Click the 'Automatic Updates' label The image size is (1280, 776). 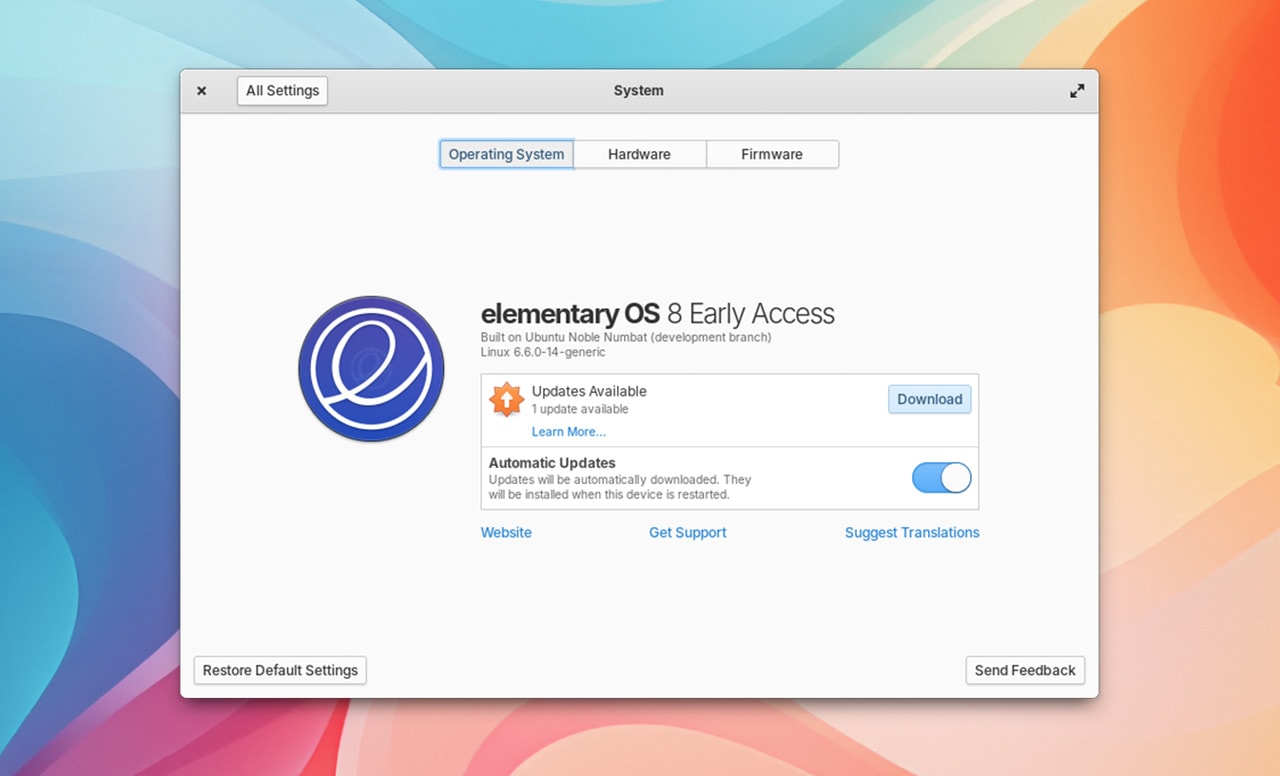pos(552,463)
